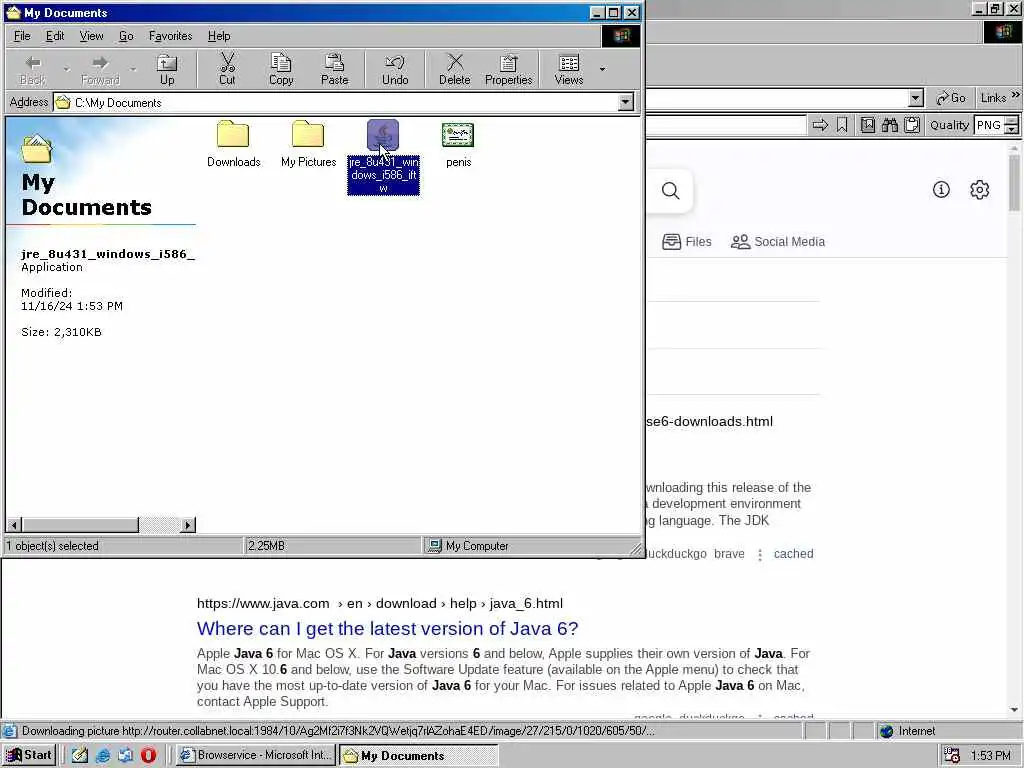Click the magnifier search button on the web page
Viewport: 1024px width, 768px height.
click(670, 191)
